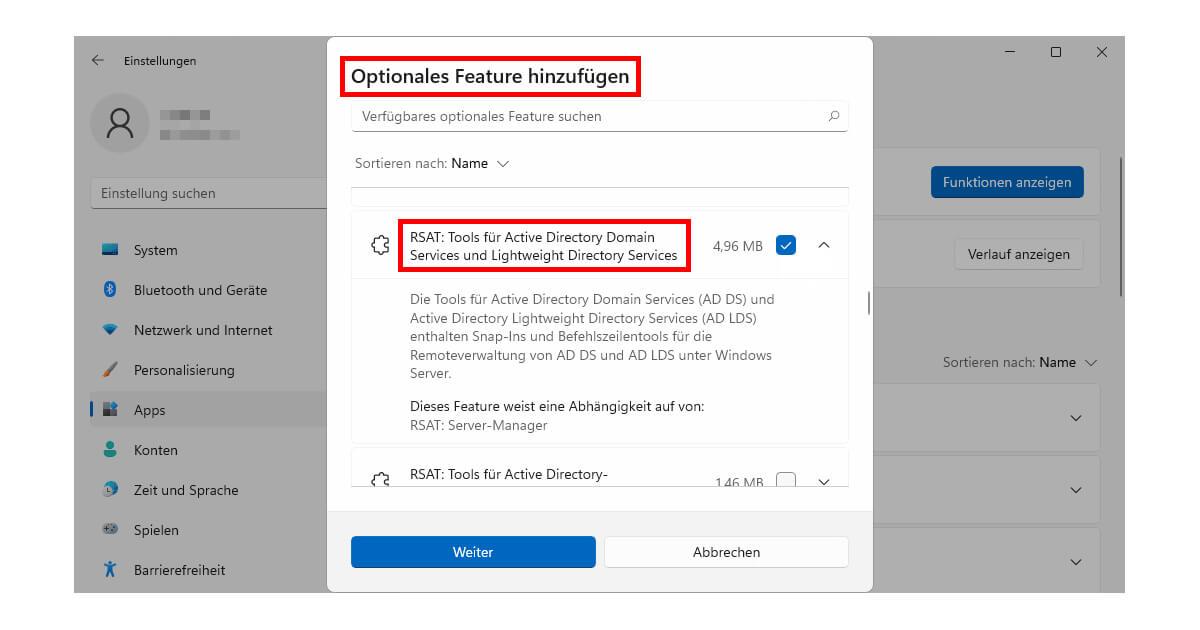
Task: Open the Sortieren nach Name dropdown
Action: tap(477, 163)
